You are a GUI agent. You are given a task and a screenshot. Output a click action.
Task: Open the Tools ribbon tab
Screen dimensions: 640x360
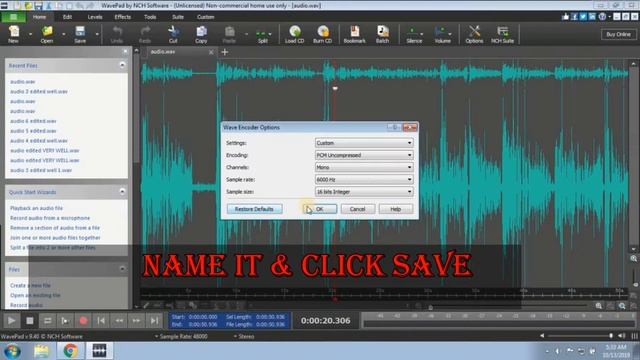150,17
